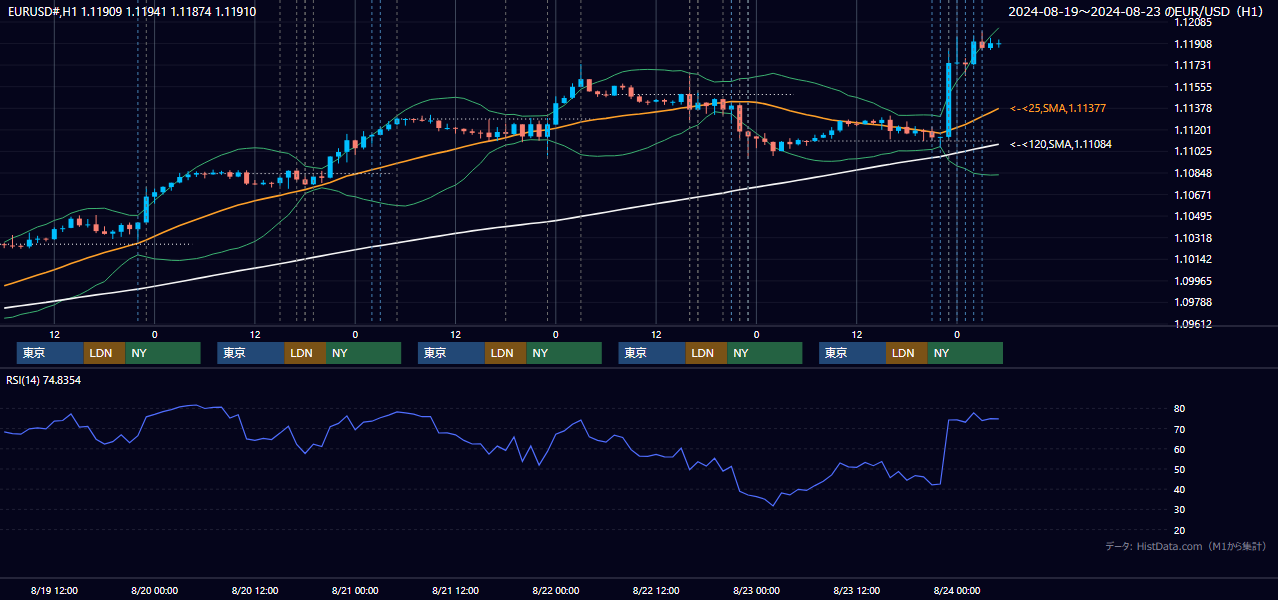Click the 8/23 00:00 date label
Viewport: 1278px width, 600px height.
tap(756, 590)
